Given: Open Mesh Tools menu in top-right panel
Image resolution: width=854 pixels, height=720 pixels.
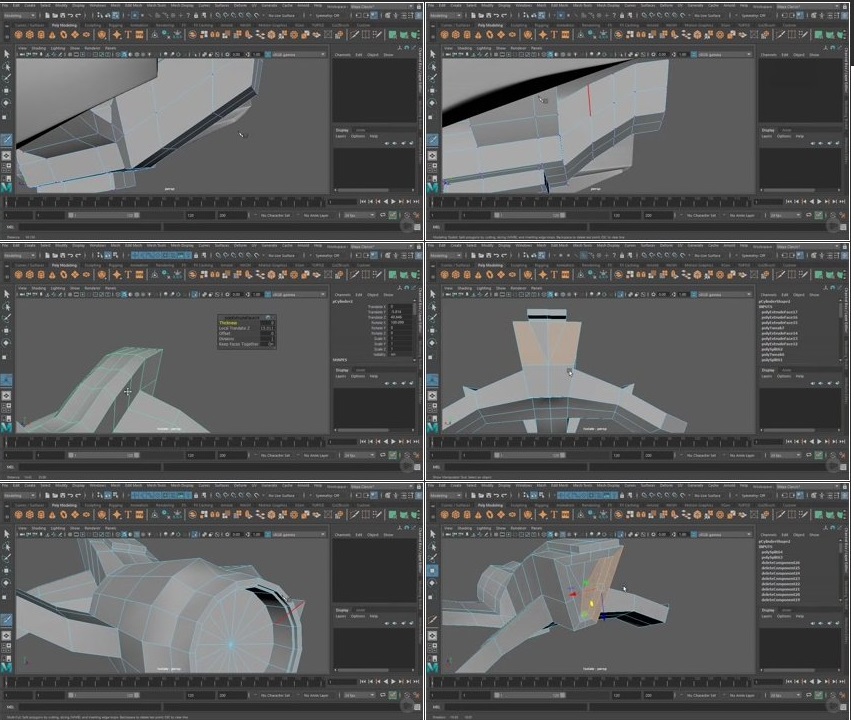Looking at the screenshot, I should tap(583, 5).
